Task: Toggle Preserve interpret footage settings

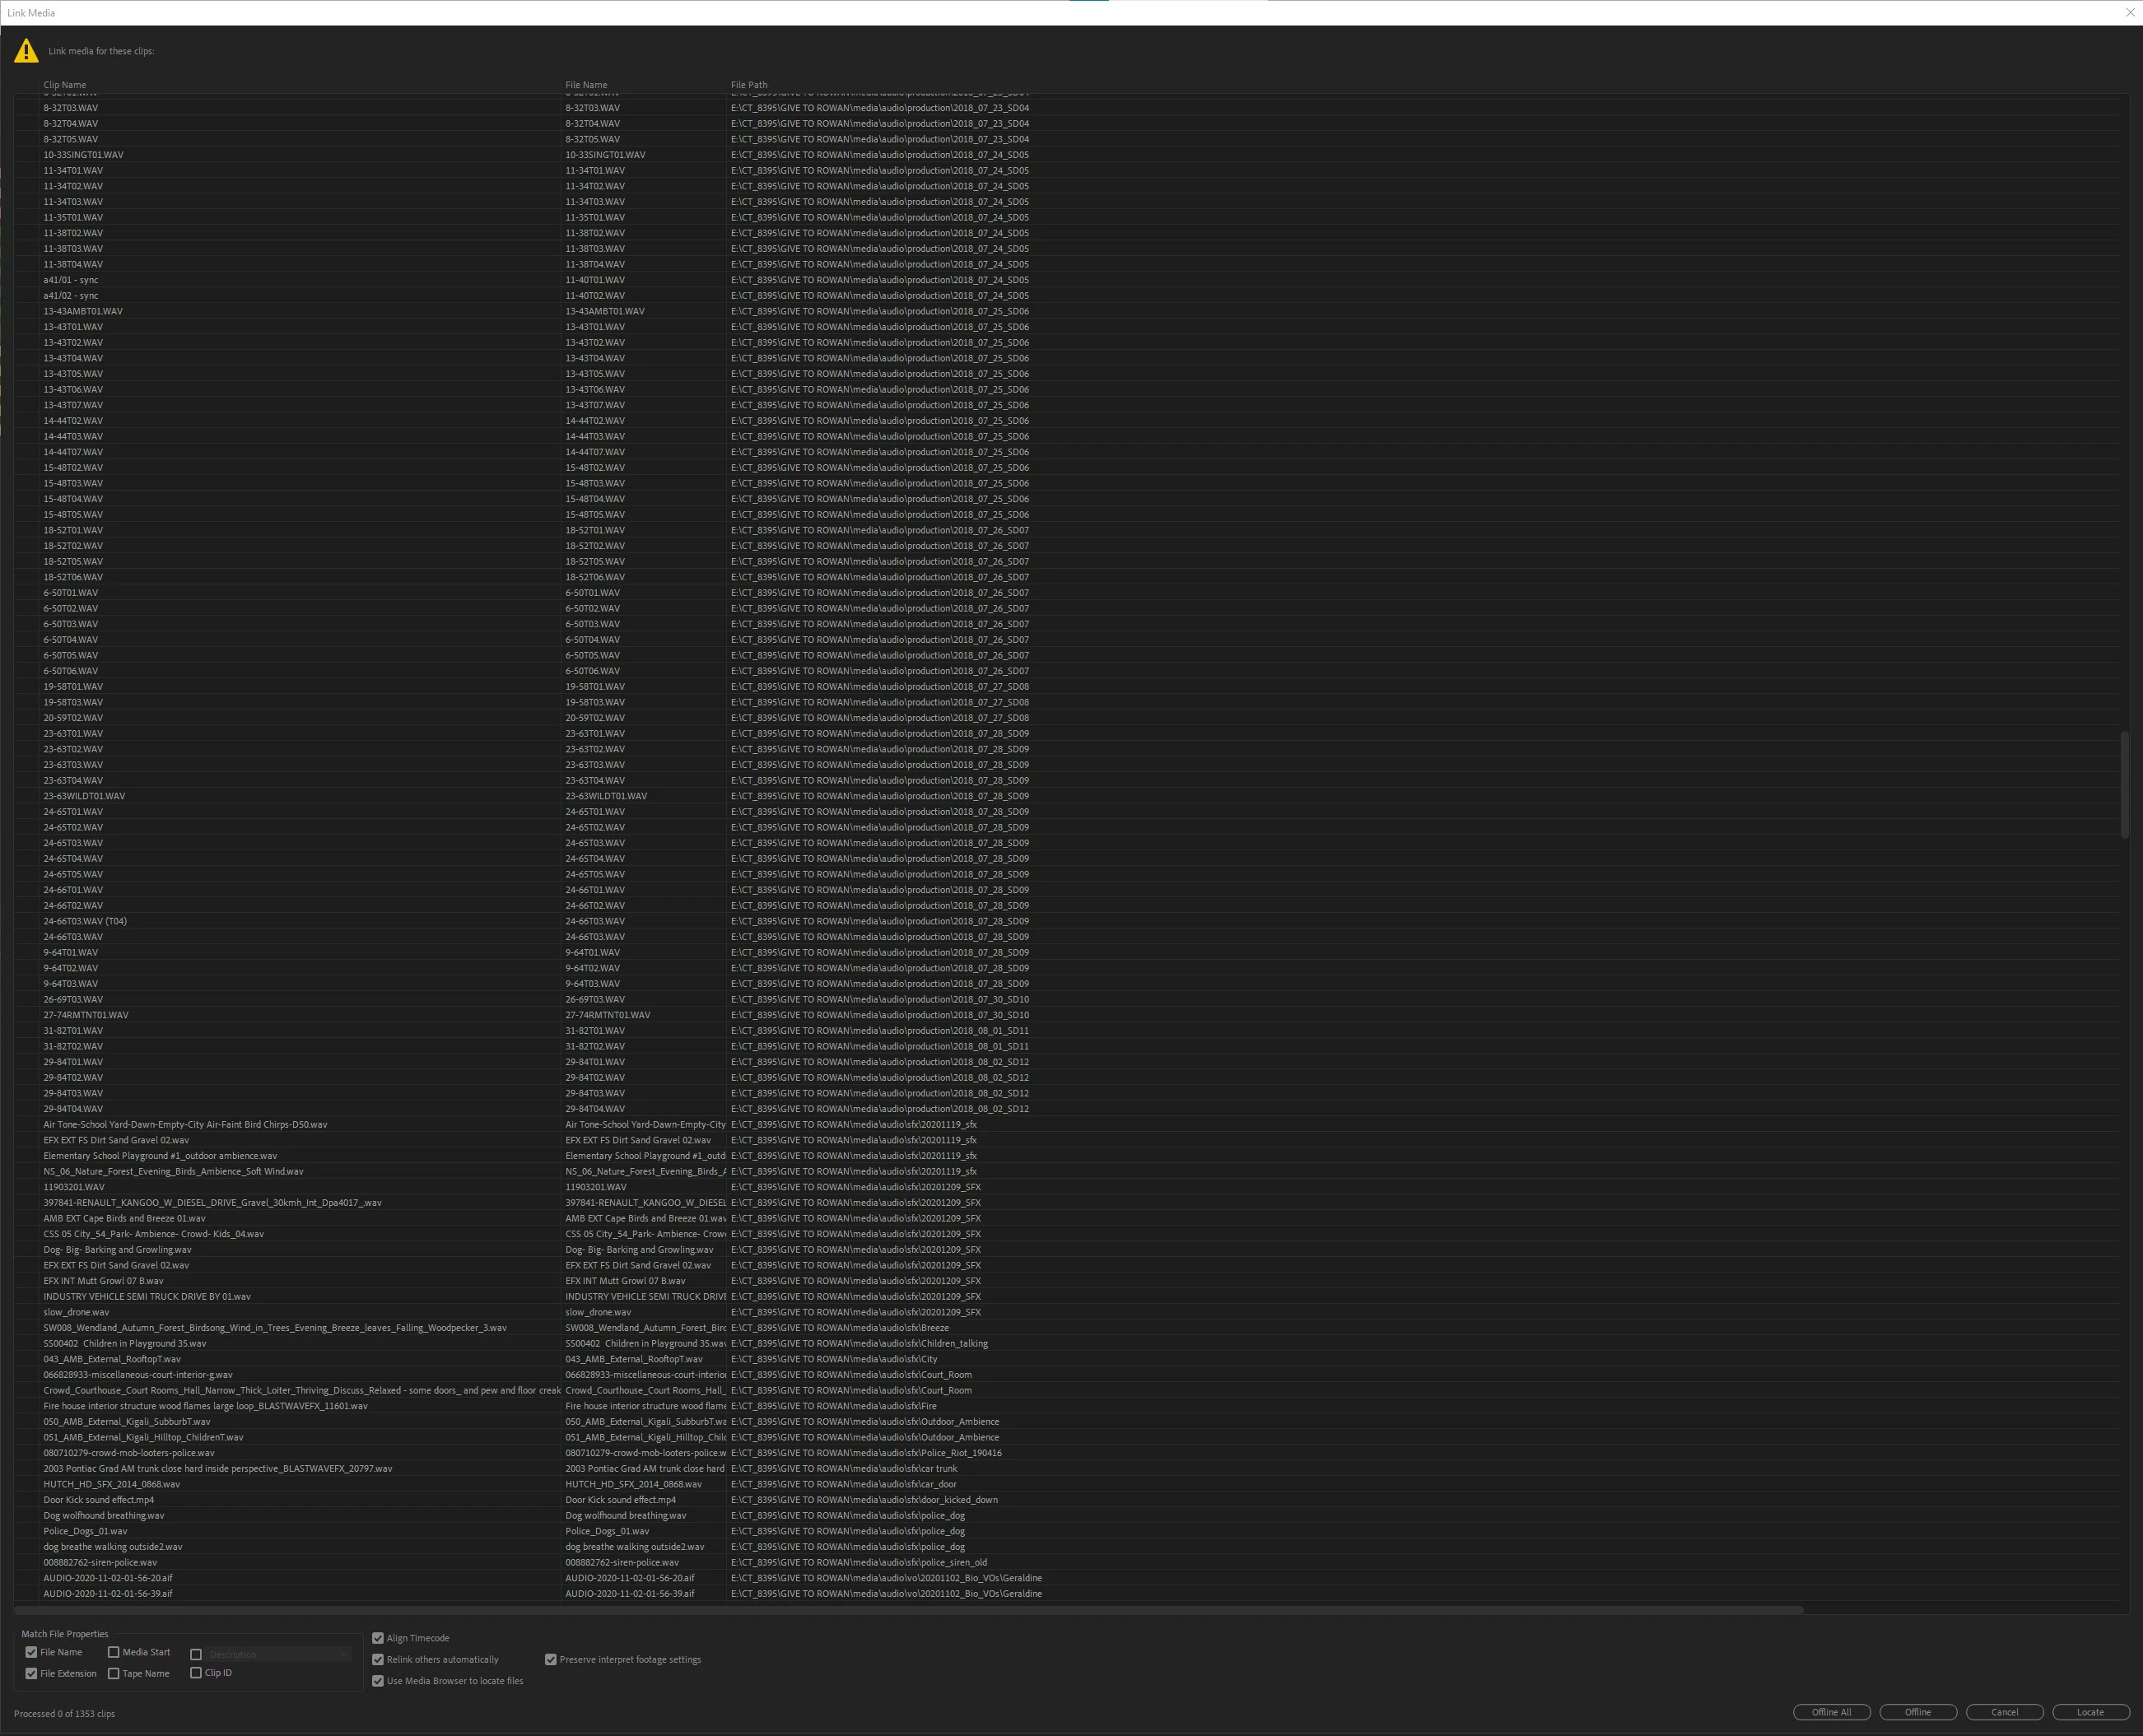Action: [x=550, y=1659]
